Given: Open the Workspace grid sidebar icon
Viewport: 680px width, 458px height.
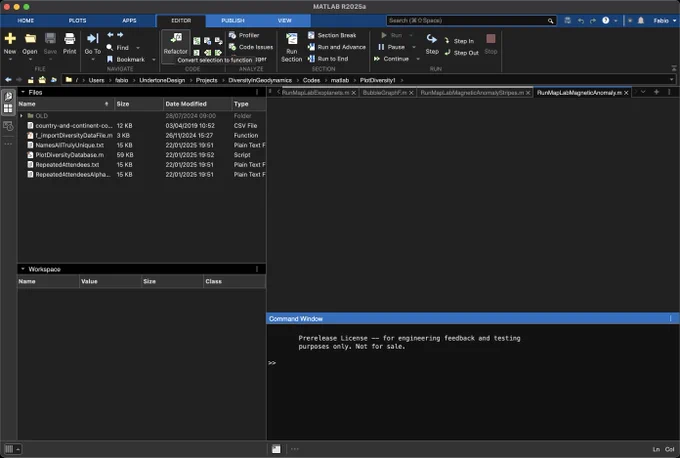Looking at the screenshot, I should (x=8, y=108).
